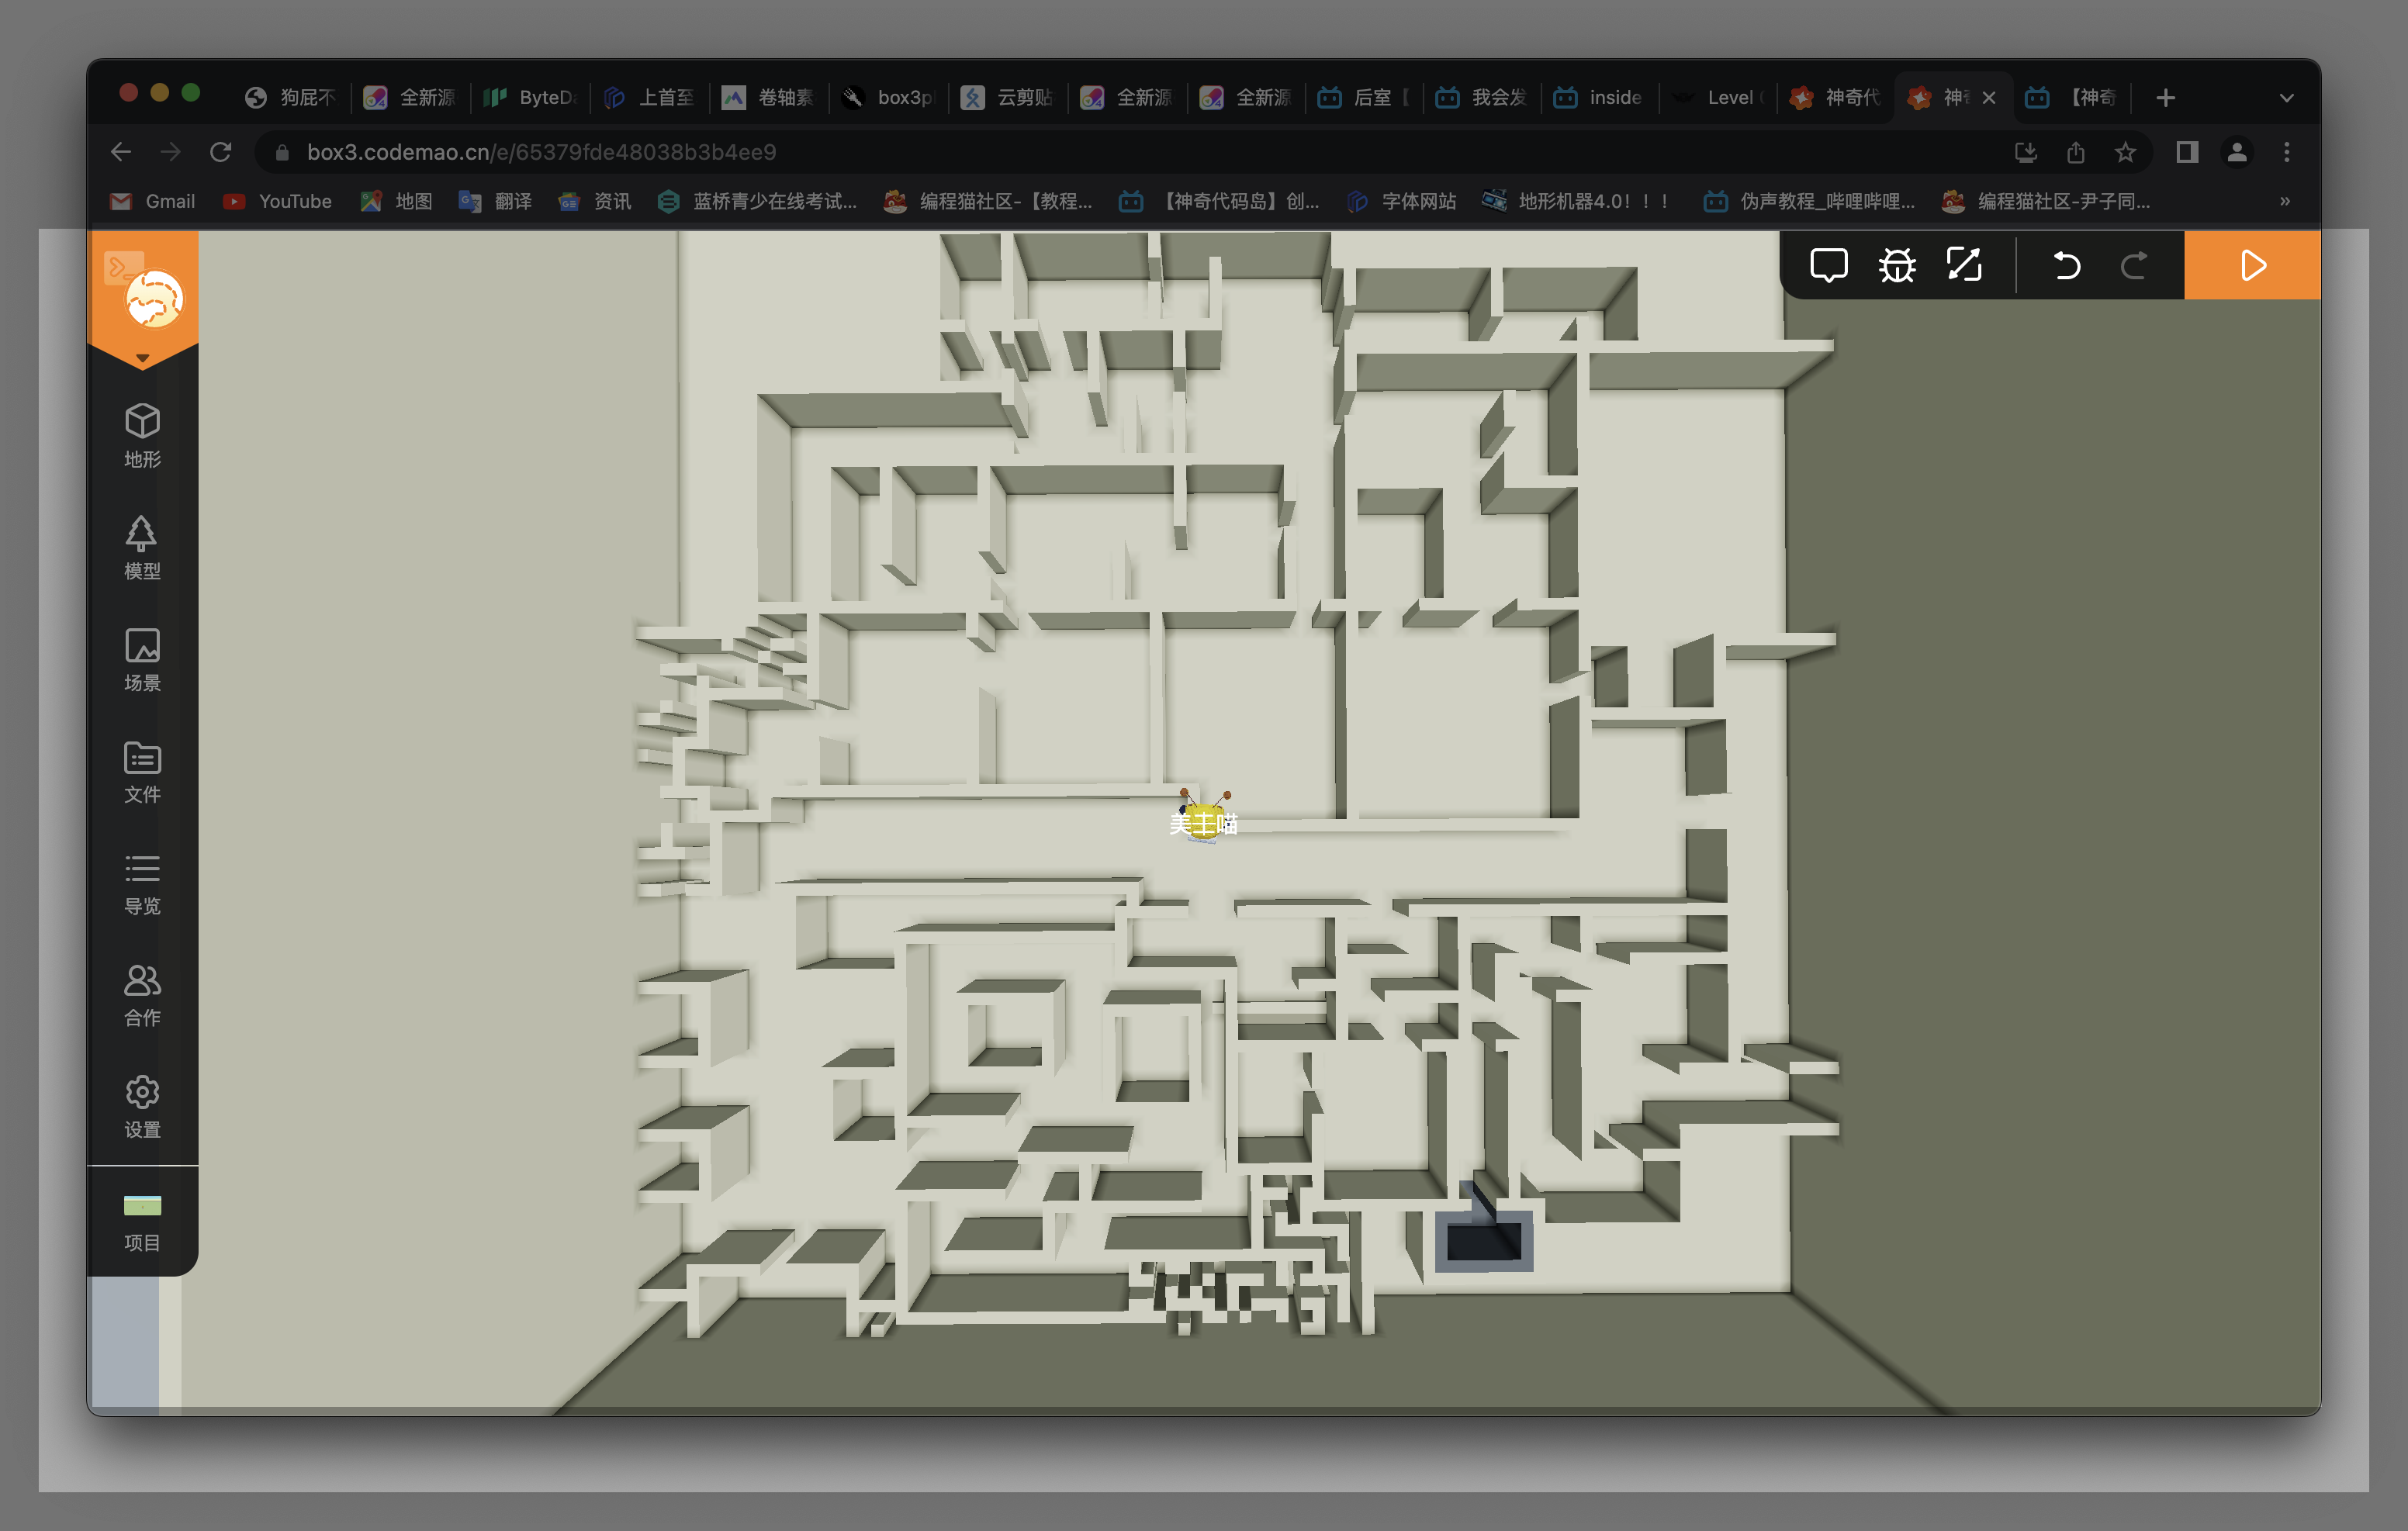
Task: Open the Gmail bookmark
Action: click(x=152, y=201)
